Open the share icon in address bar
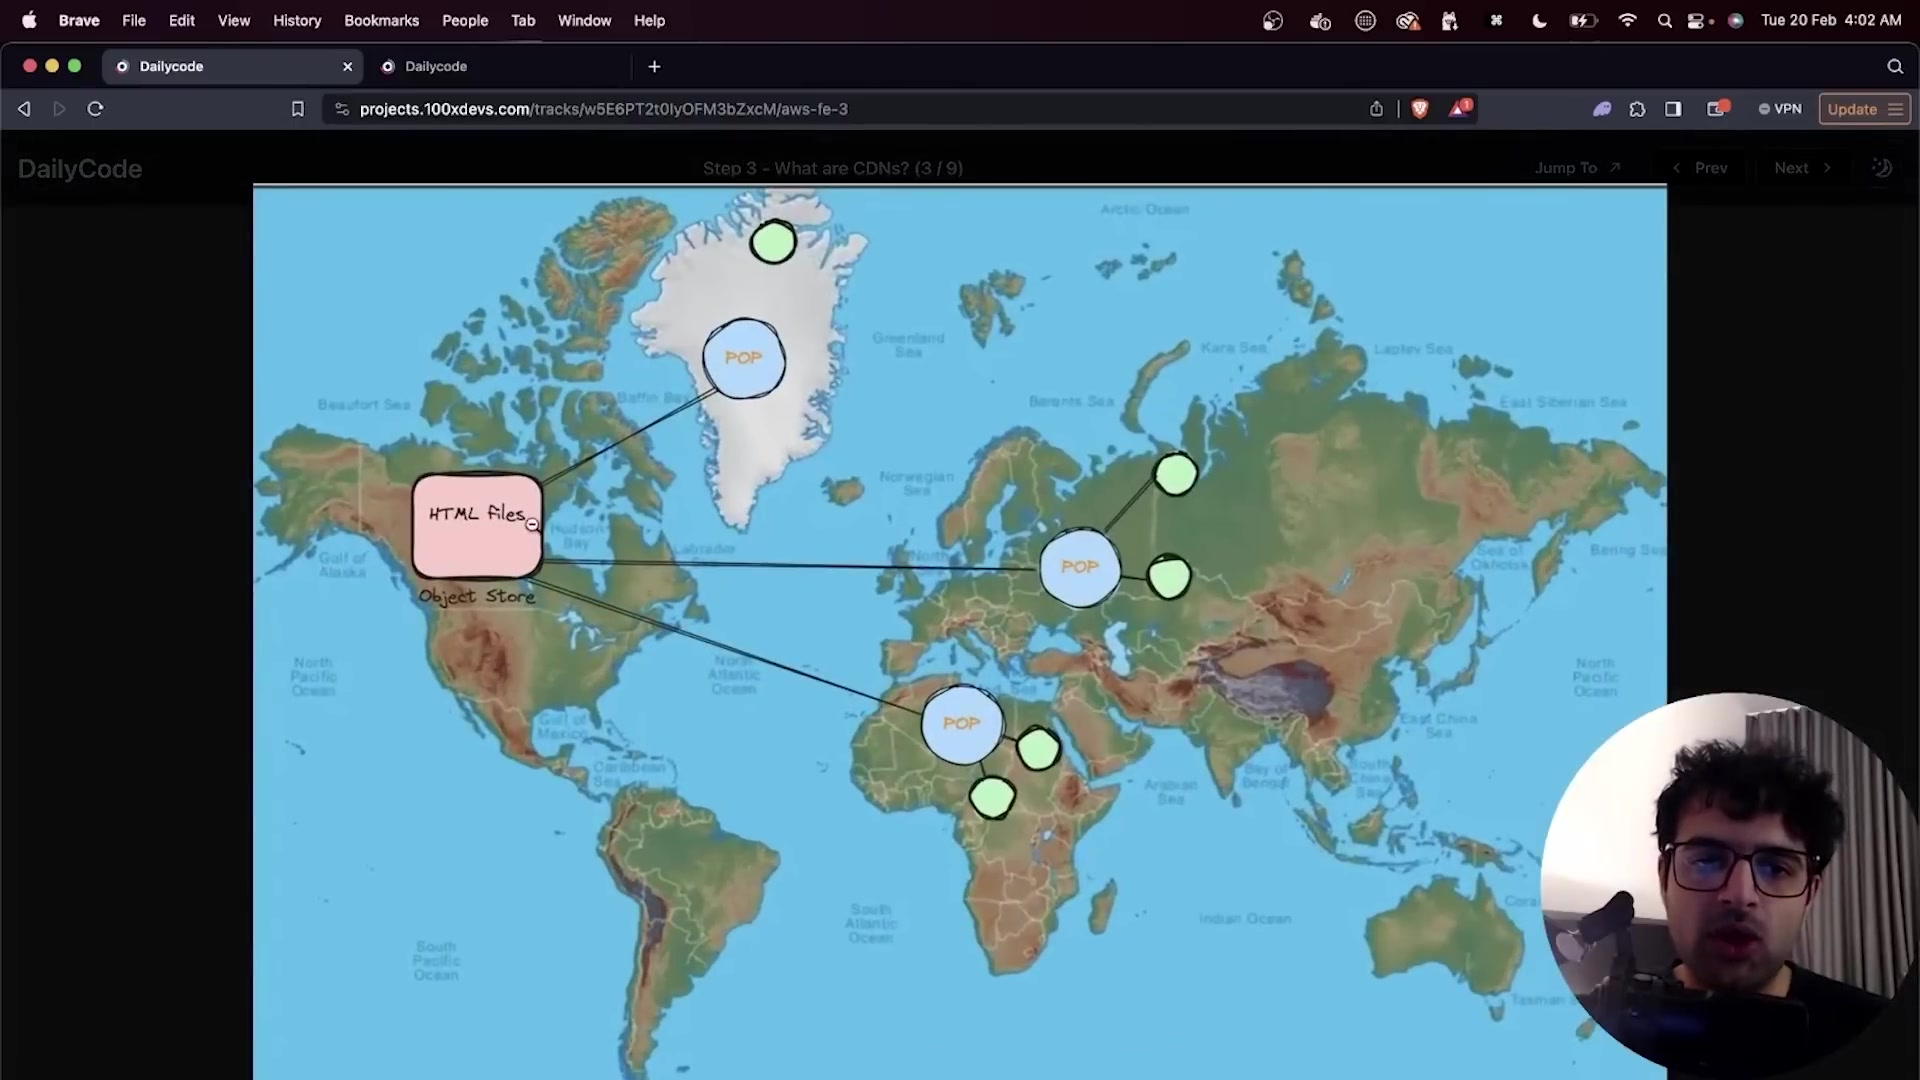 coord(1376,109)
